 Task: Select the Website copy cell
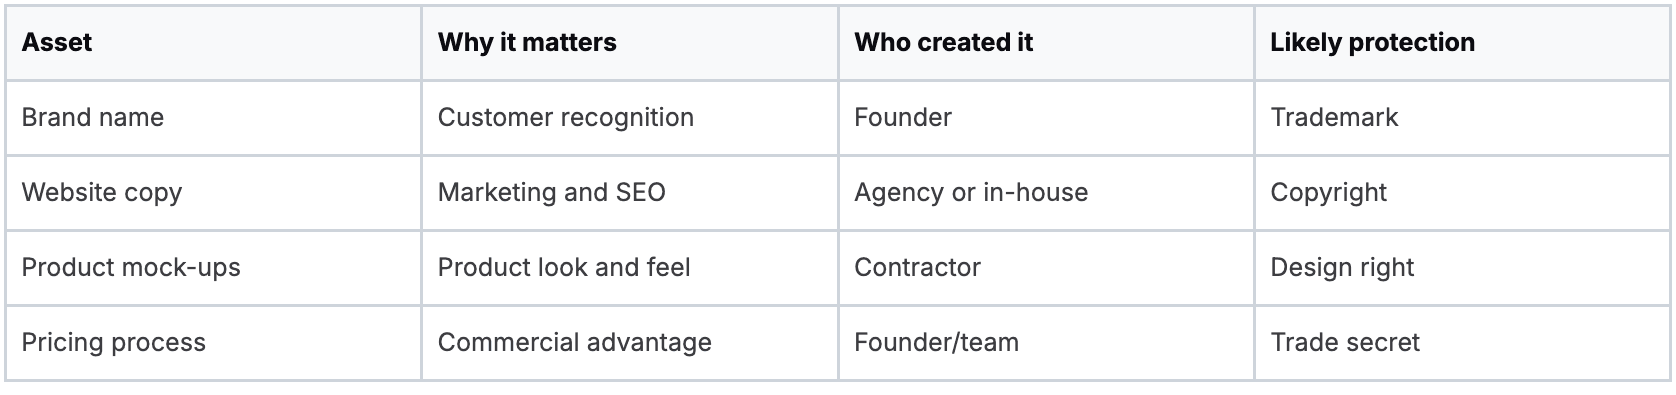[213, 193]
